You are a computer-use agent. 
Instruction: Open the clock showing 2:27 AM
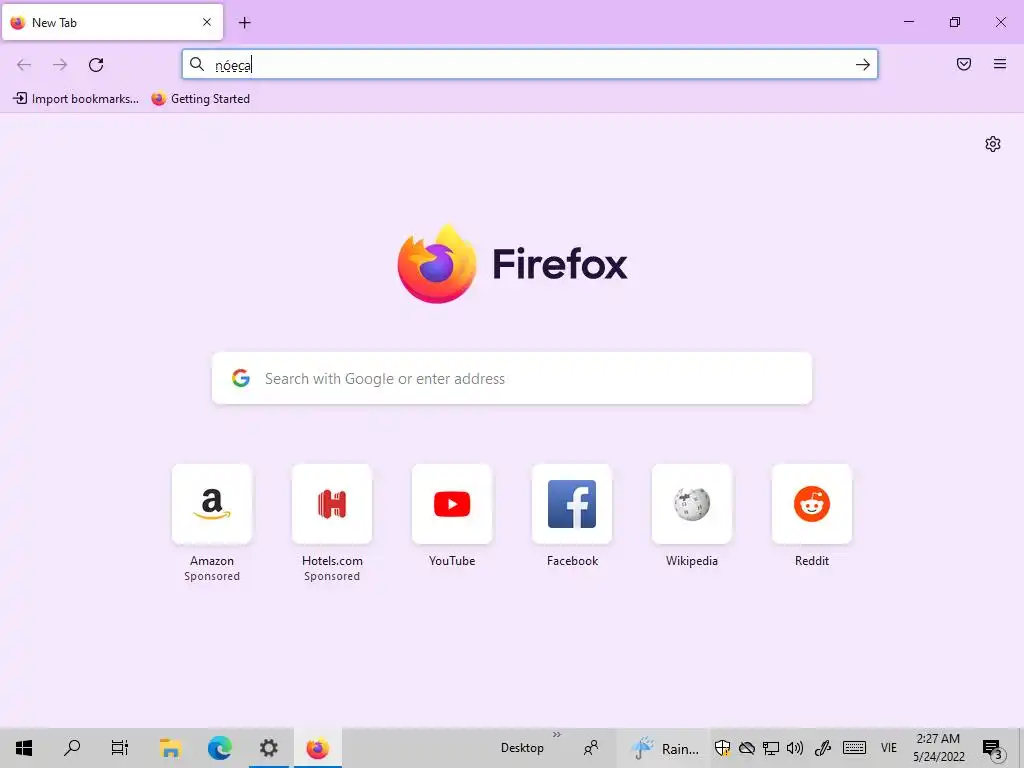938,748
